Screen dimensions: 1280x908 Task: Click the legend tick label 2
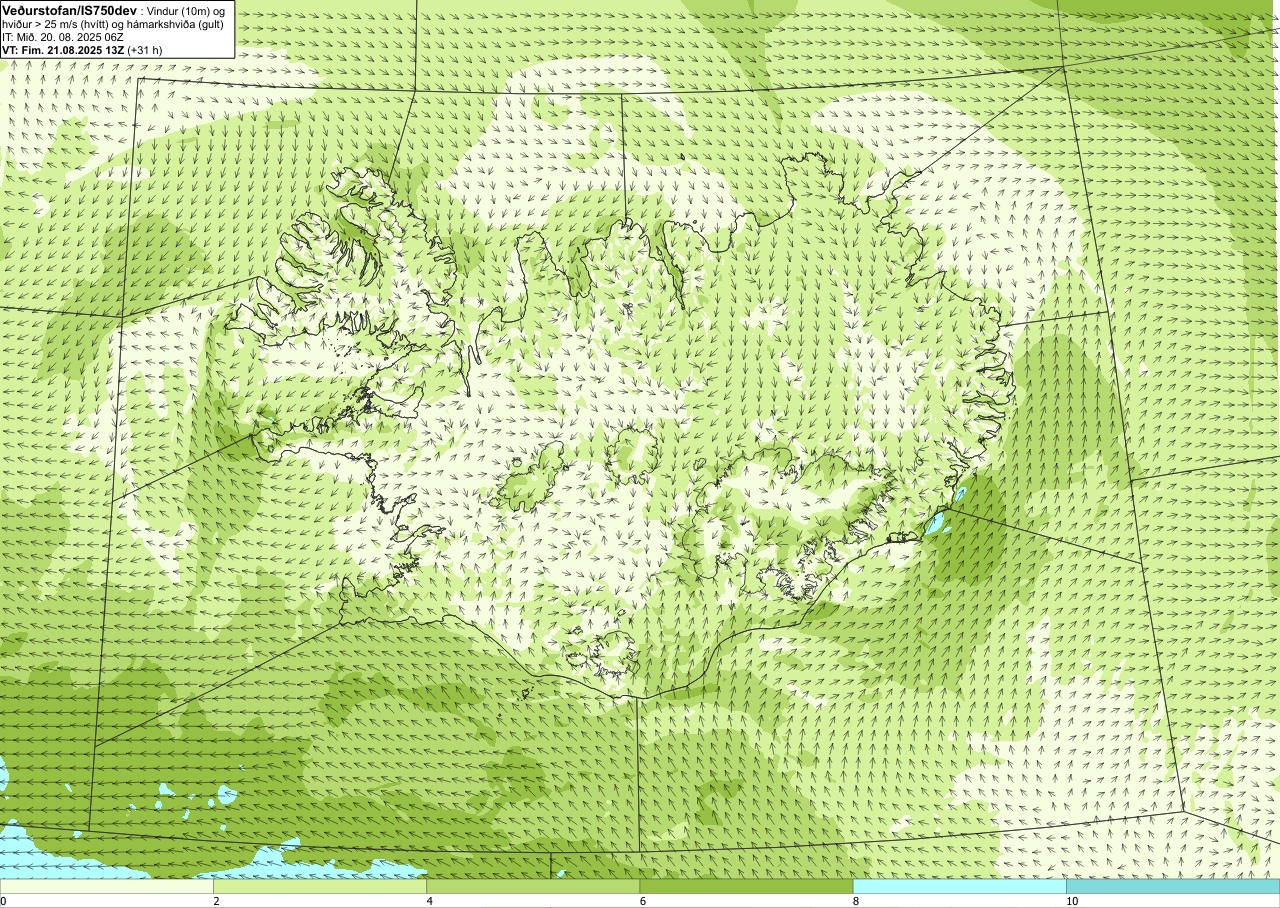(x=216, y=901)
